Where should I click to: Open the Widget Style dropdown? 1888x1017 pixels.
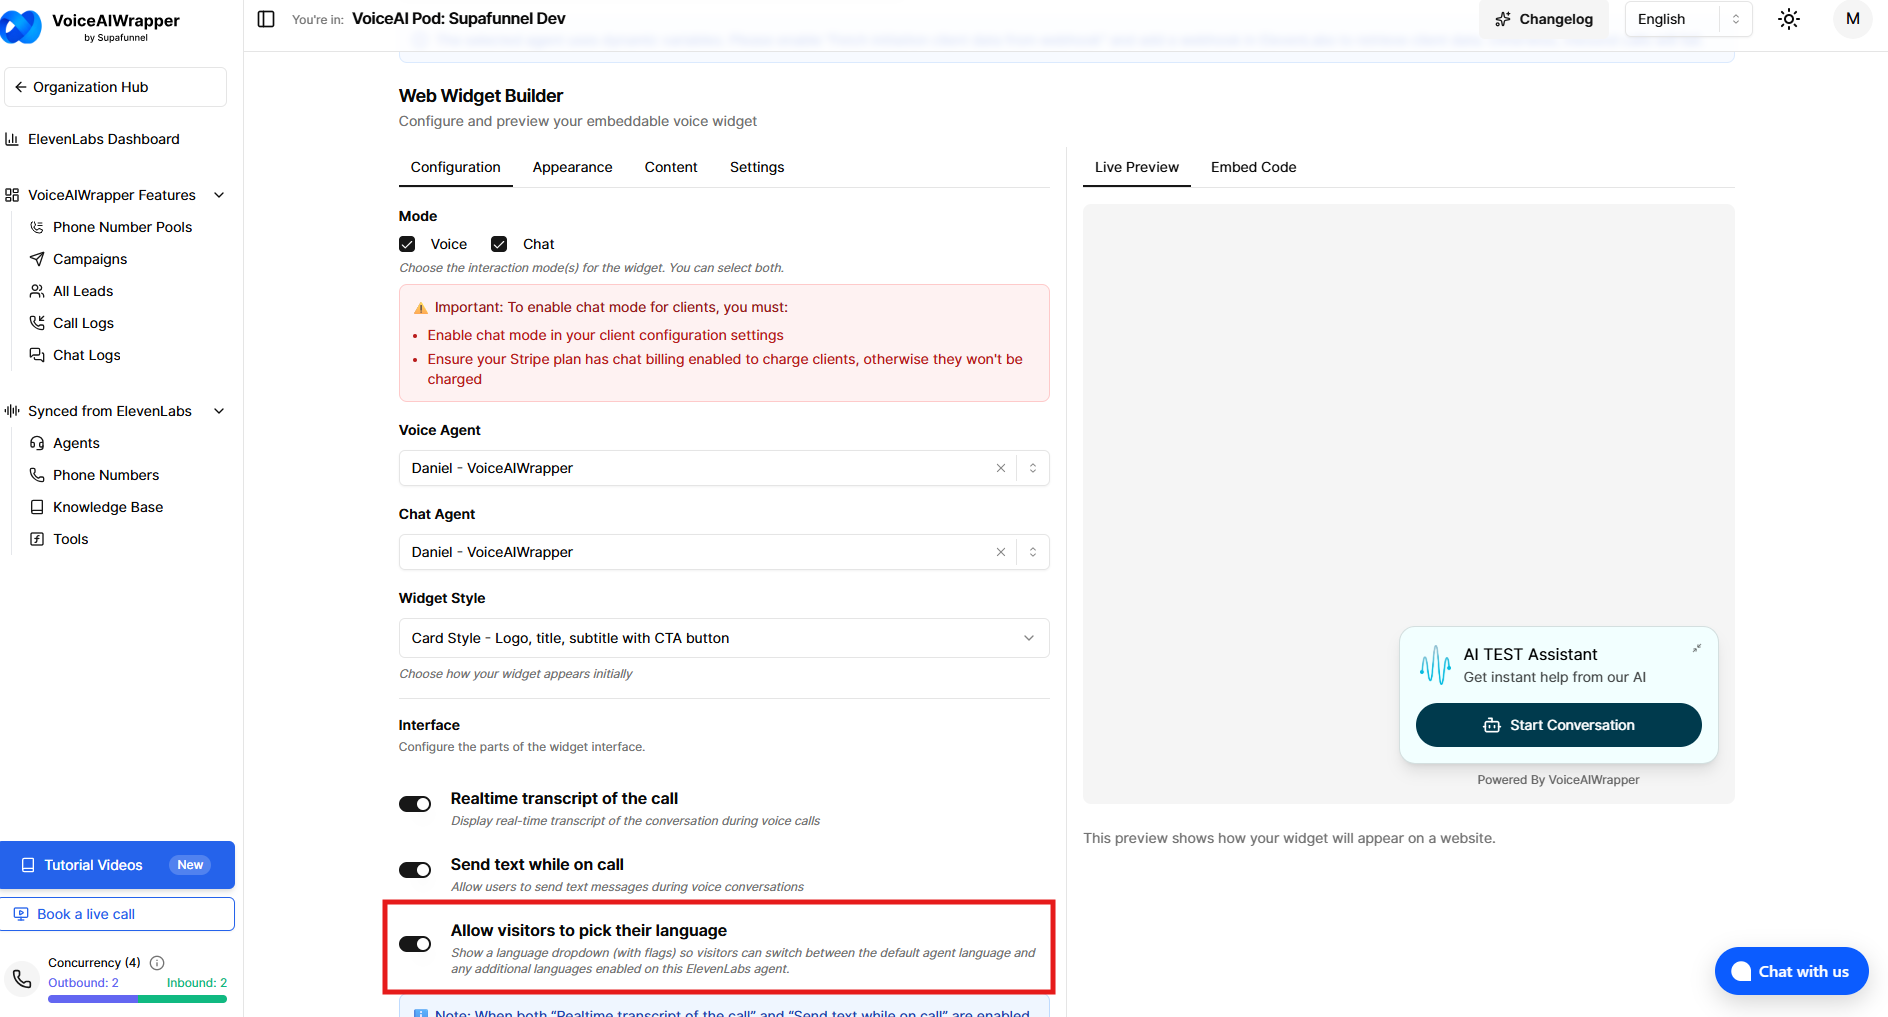[723, 638]
